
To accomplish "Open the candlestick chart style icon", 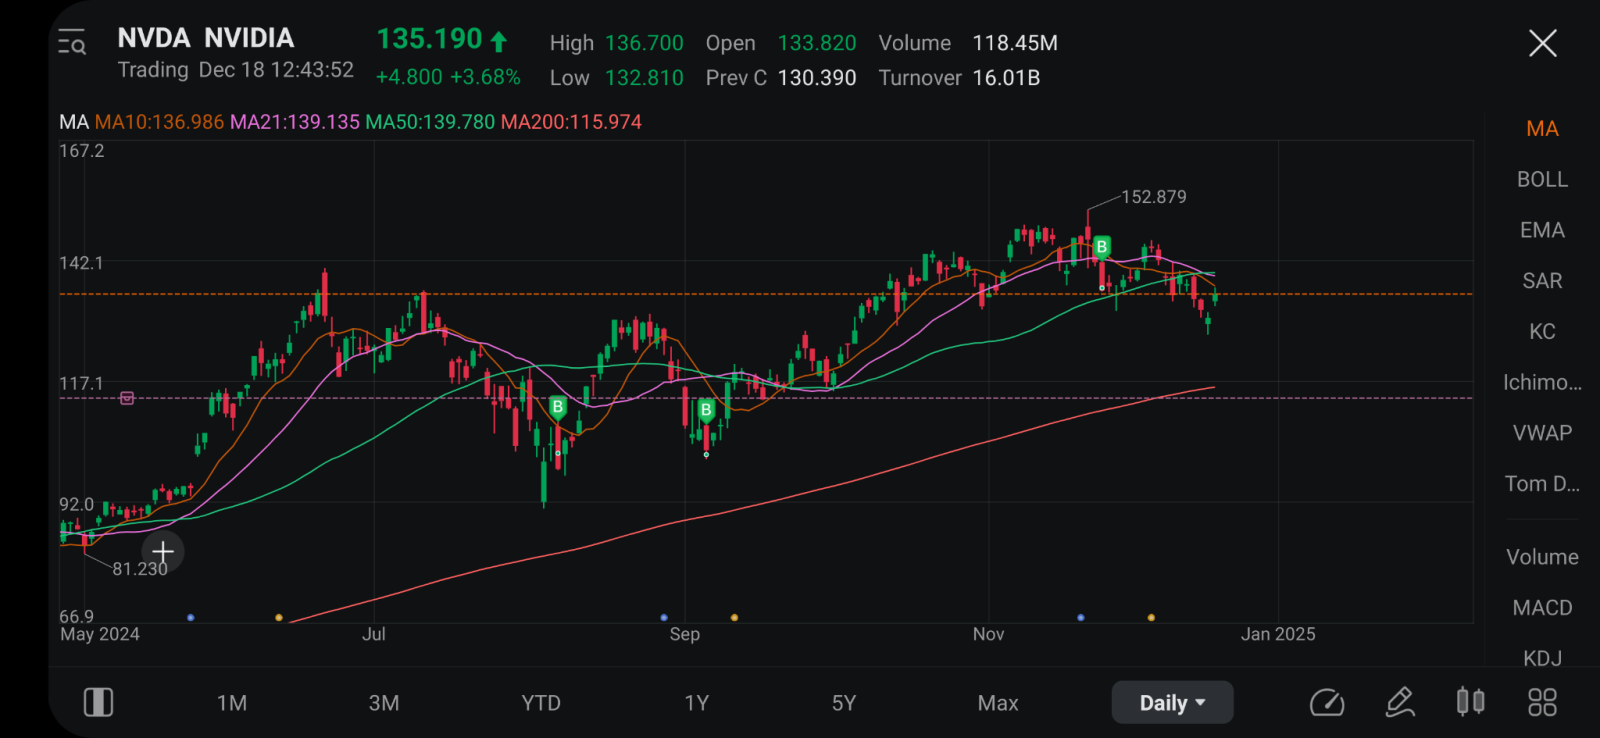I will [1470, 701].
